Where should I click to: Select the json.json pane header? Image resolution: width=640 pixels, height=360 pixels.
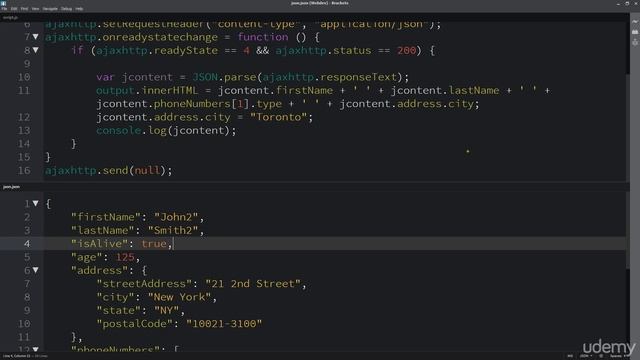(x=11, y=187)
